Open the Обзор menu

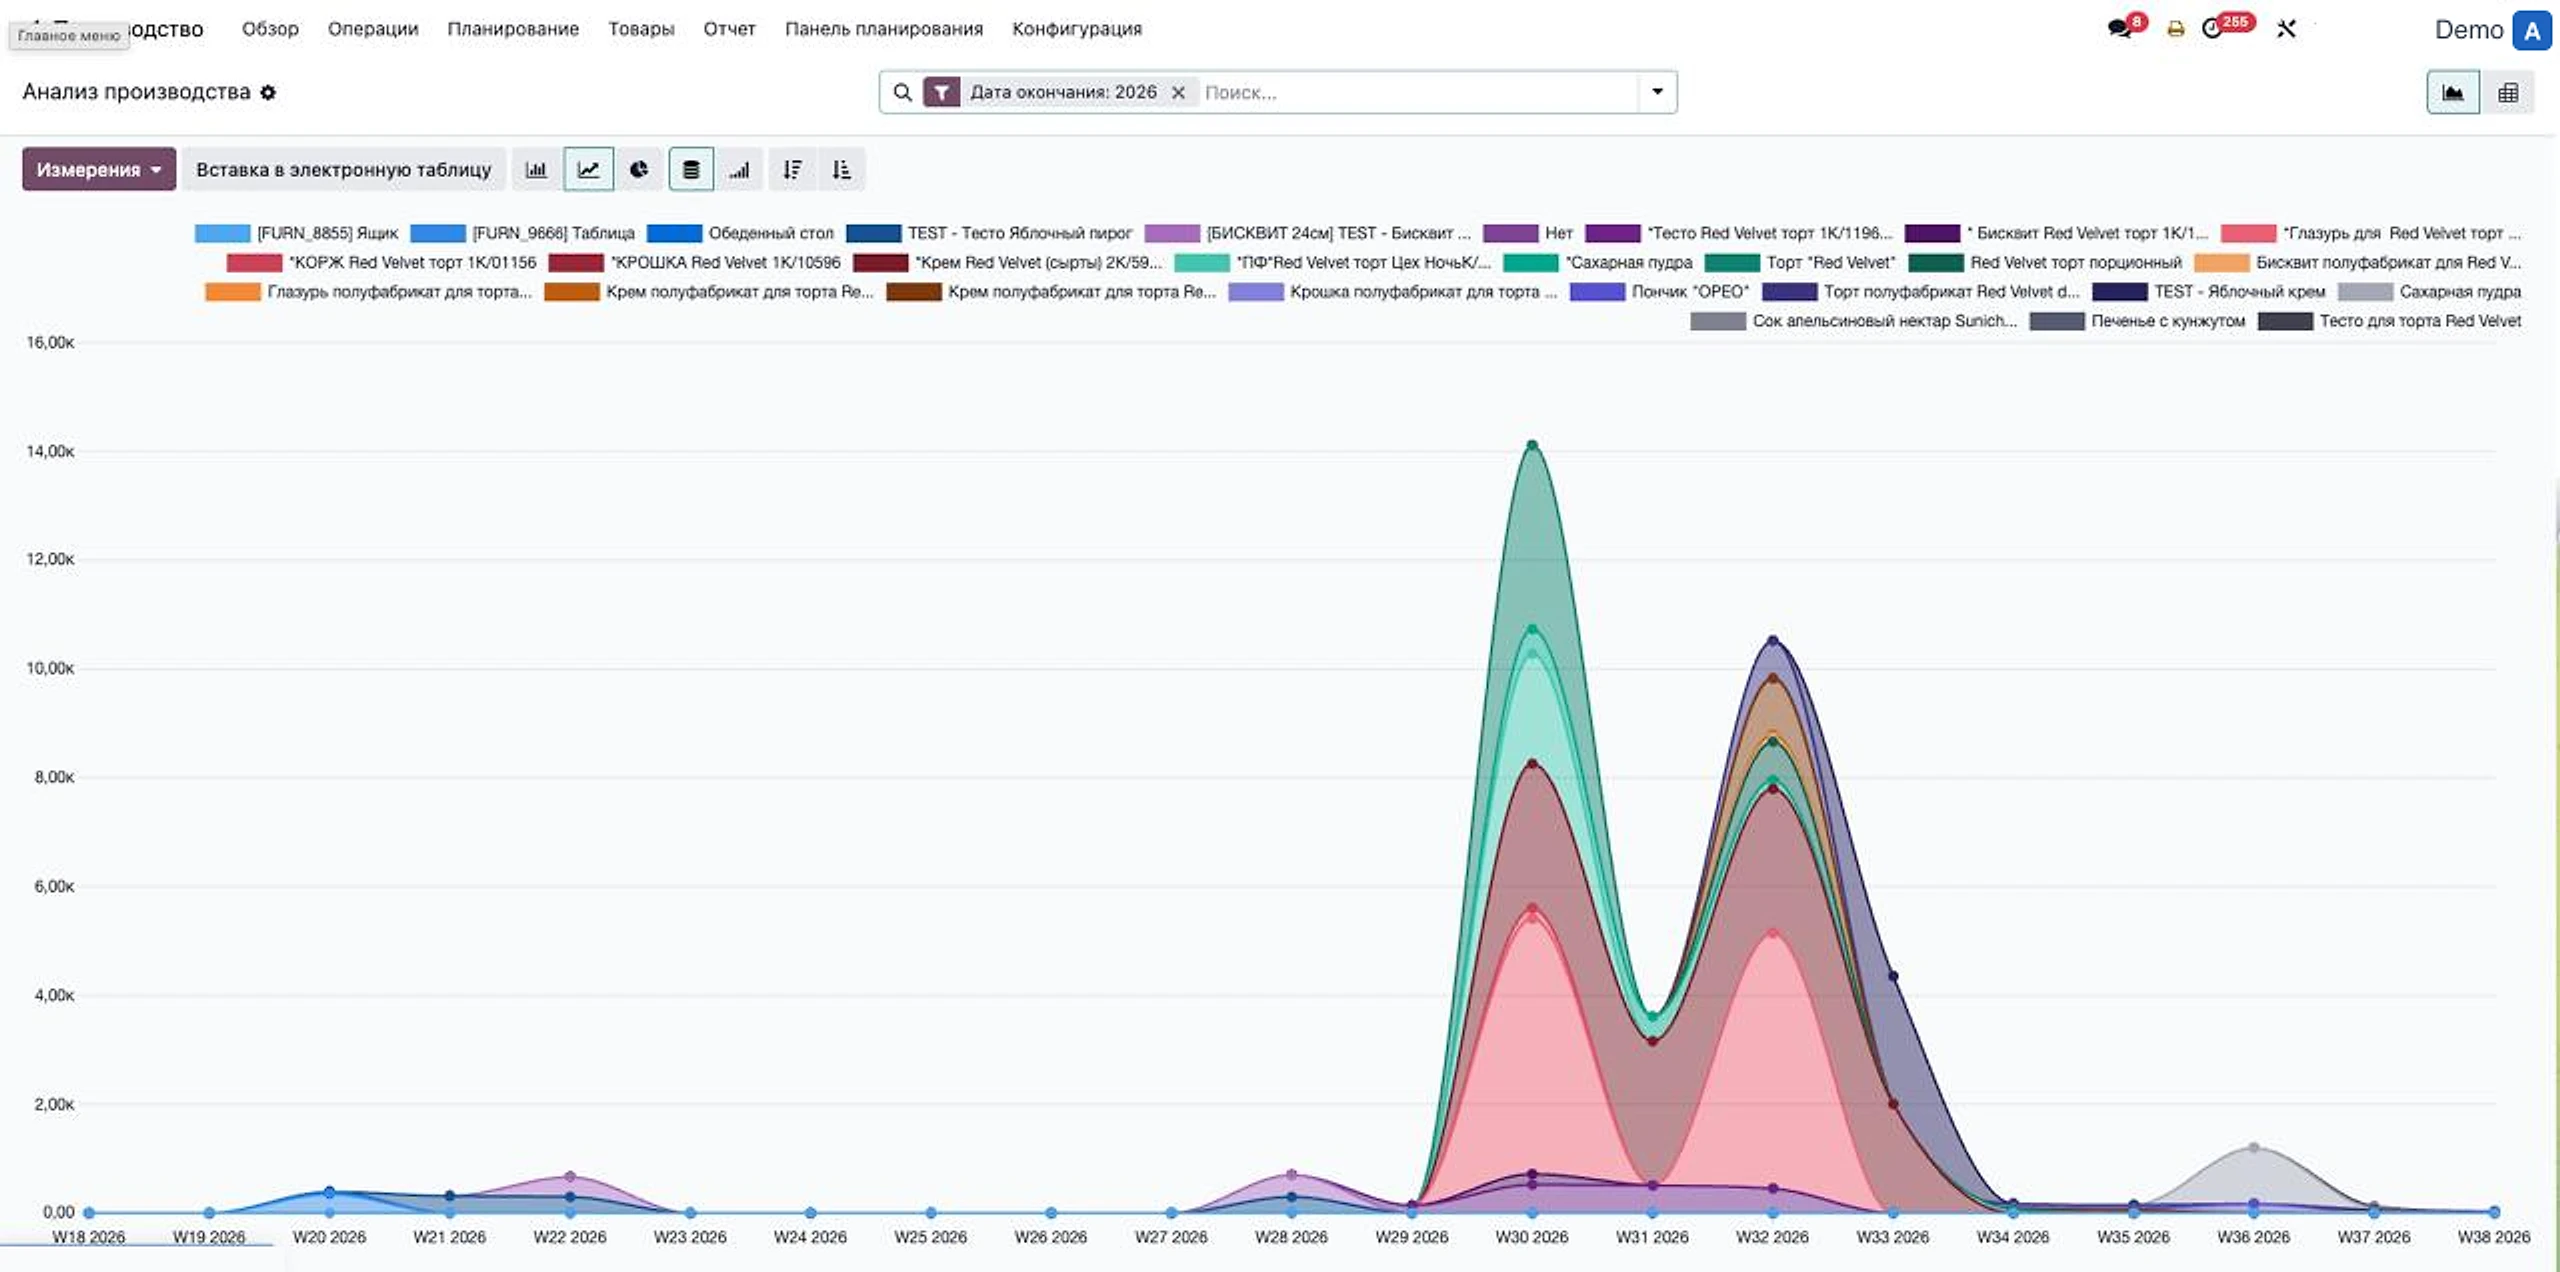pyautogui.click(x=270, y=29)
